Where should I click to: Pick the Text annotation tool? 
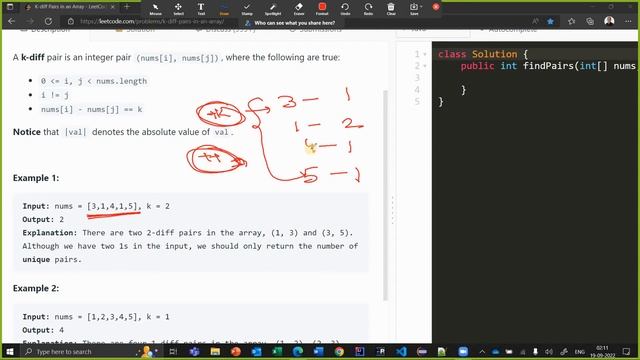coord(201,9)
